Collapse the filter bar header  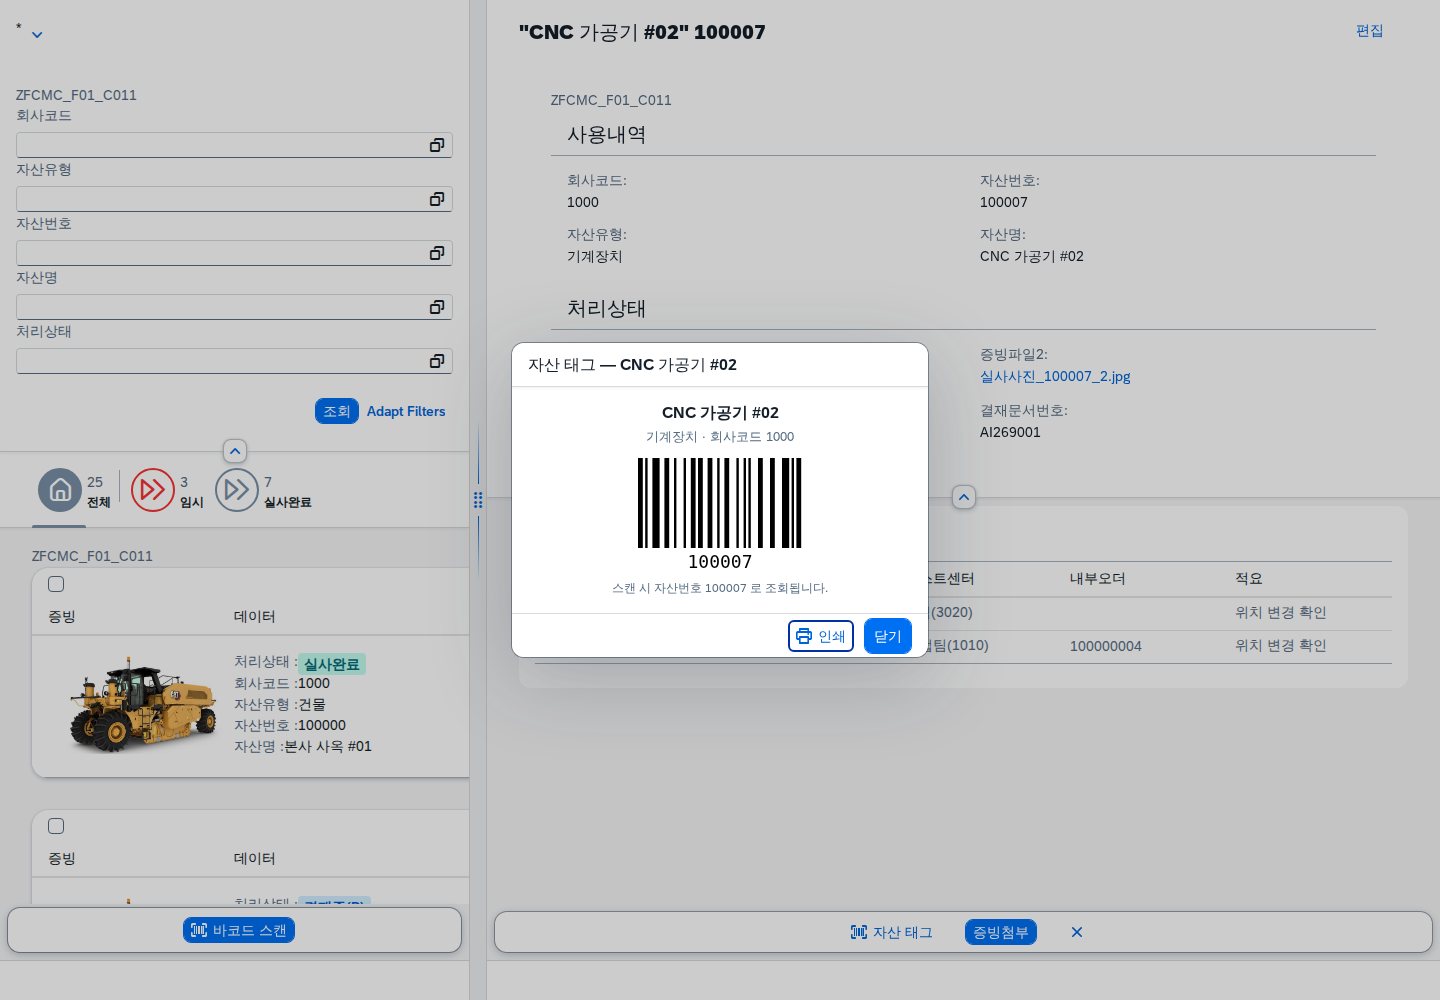point(235,451)
